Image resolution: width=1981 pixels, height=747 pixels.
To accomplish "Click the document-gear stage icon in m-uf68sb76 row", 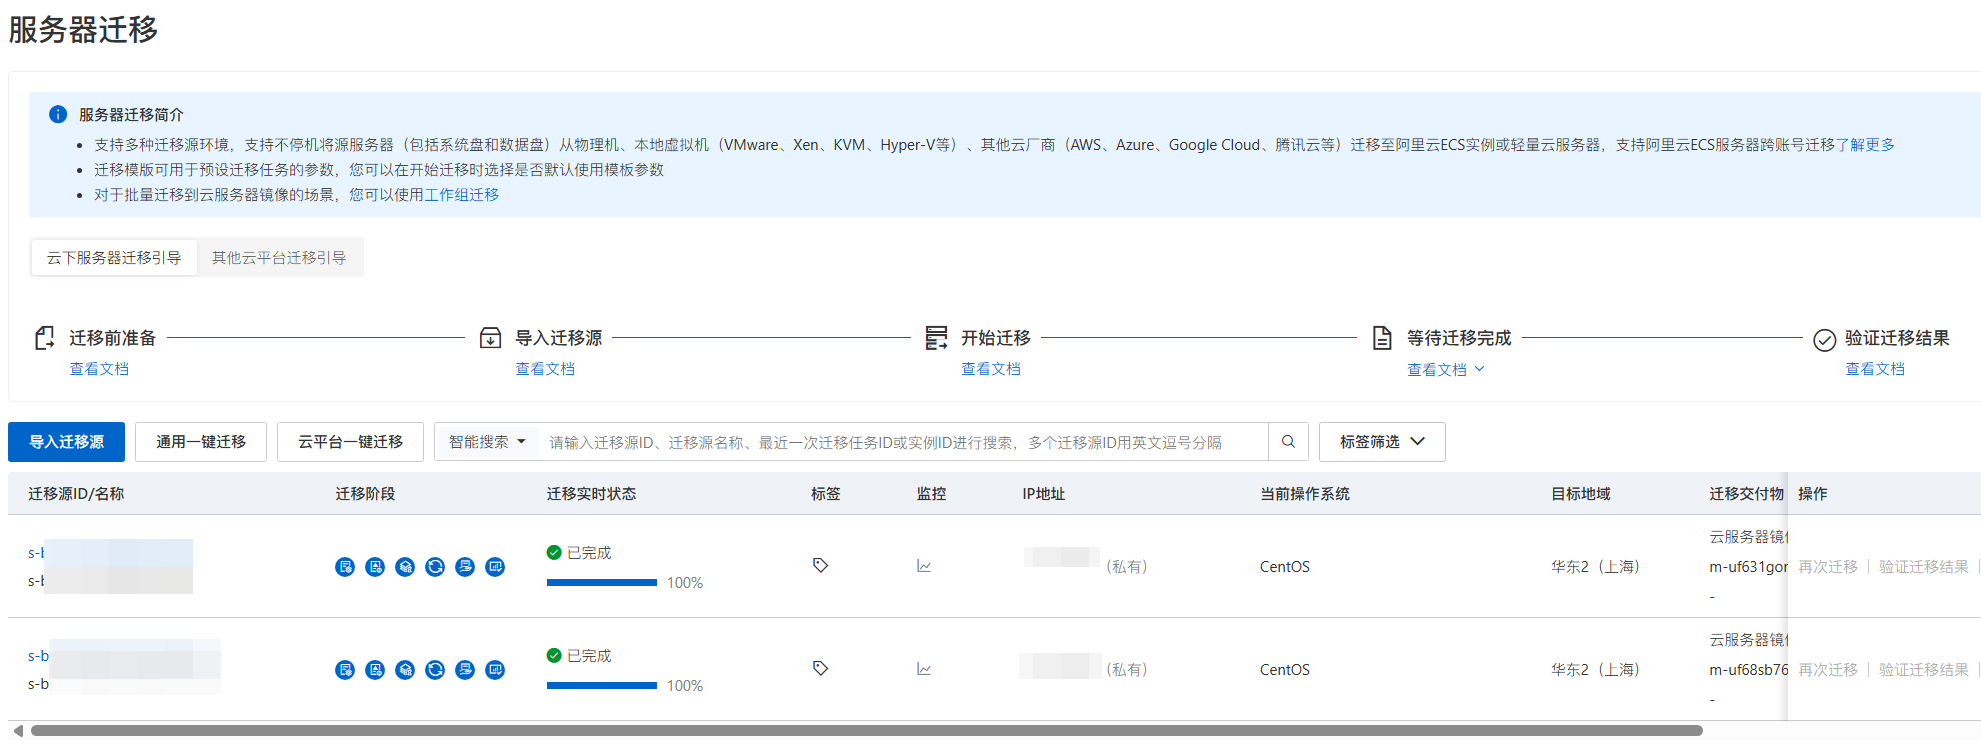I will tap(345, 670).
